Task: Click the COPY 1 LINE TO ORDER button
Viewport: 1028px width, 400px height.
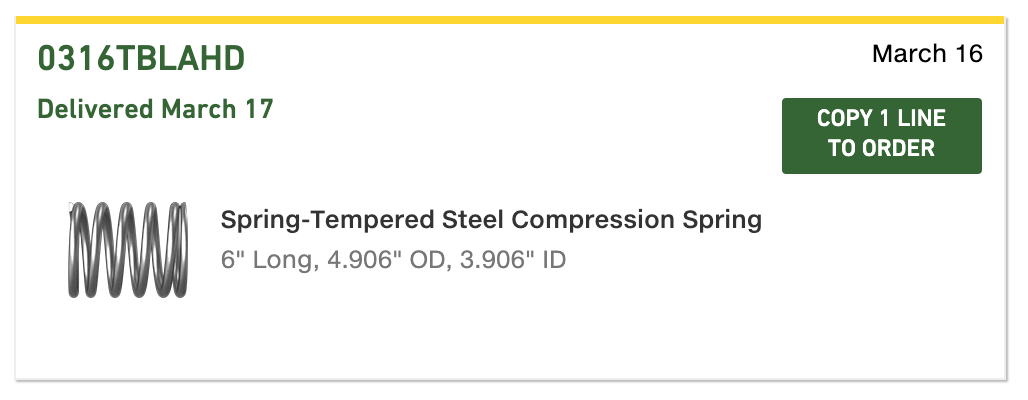Action: [881, 136]
